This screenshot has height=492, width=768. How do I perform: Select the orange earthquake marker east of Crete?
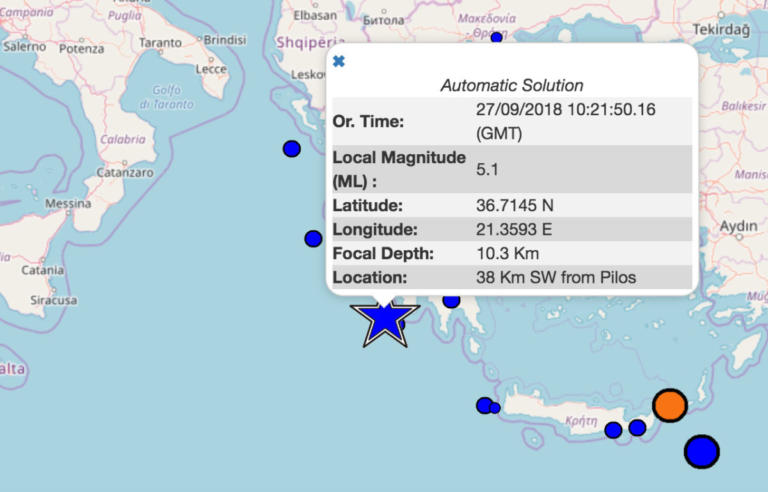click(669, 405)
